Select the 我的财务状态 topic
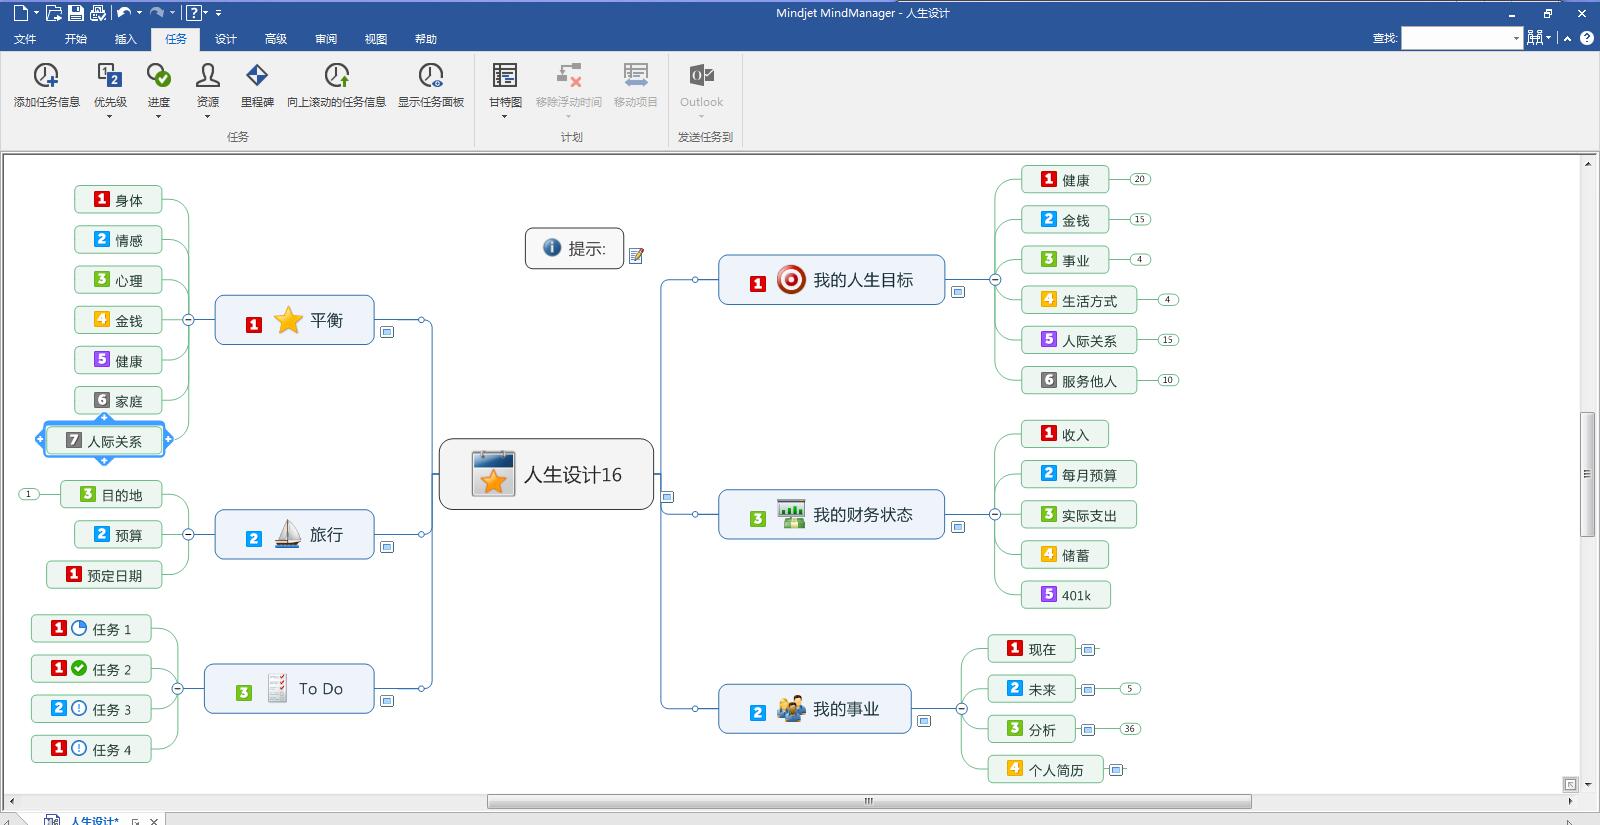This screenshot has width=1600, height=825. (831, 514)
